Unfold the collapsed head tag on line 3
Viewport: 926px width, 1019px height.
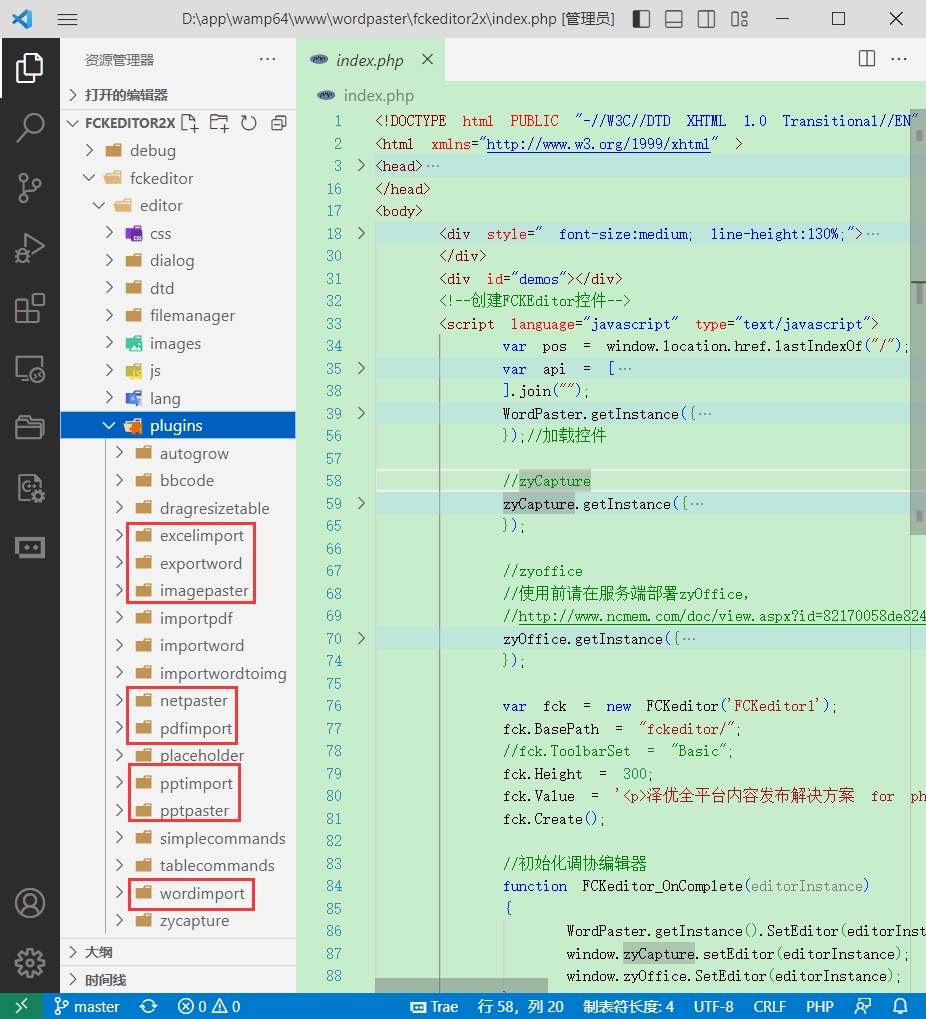tap(361, 166)
